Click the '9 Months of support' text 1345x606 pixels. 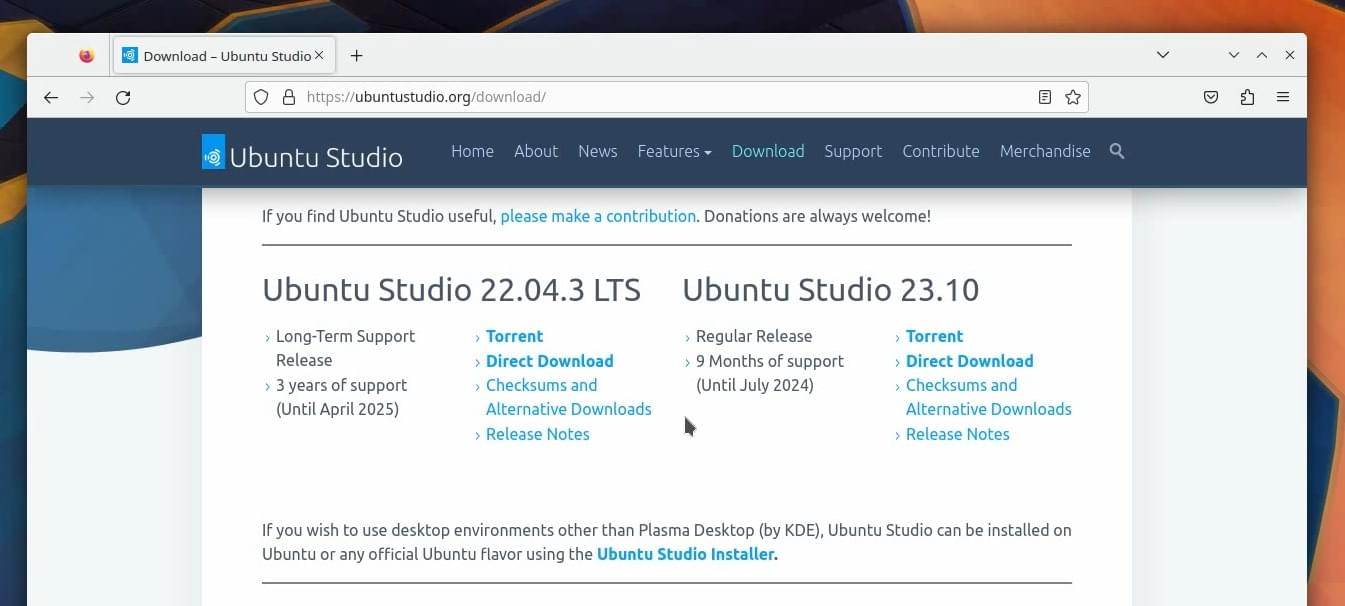click(770, 361)
